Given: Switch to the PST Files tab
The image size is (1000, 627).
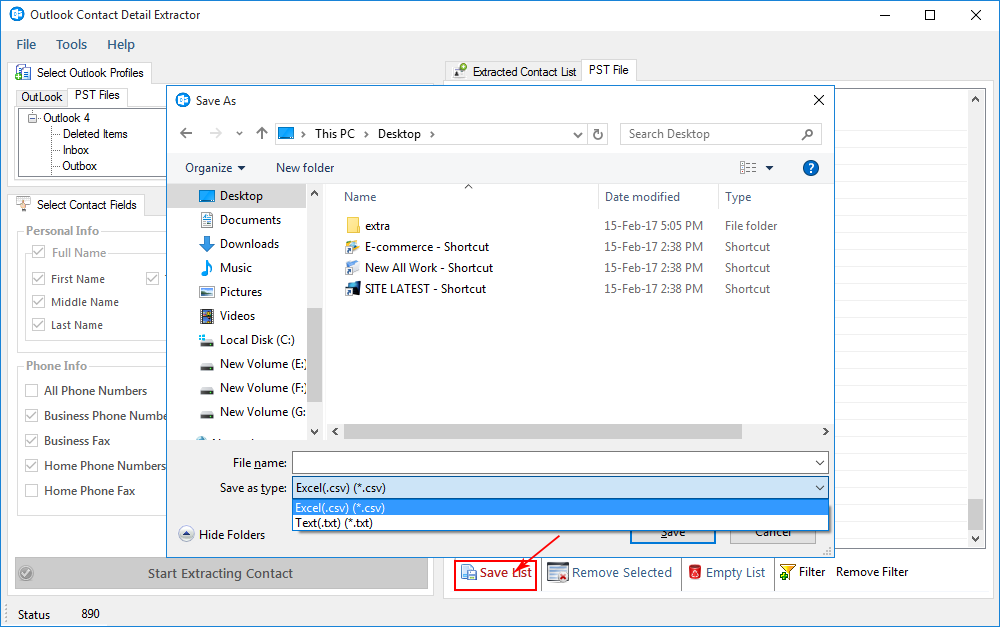Looking at the screenshot, I should click(x=97, y=95).
